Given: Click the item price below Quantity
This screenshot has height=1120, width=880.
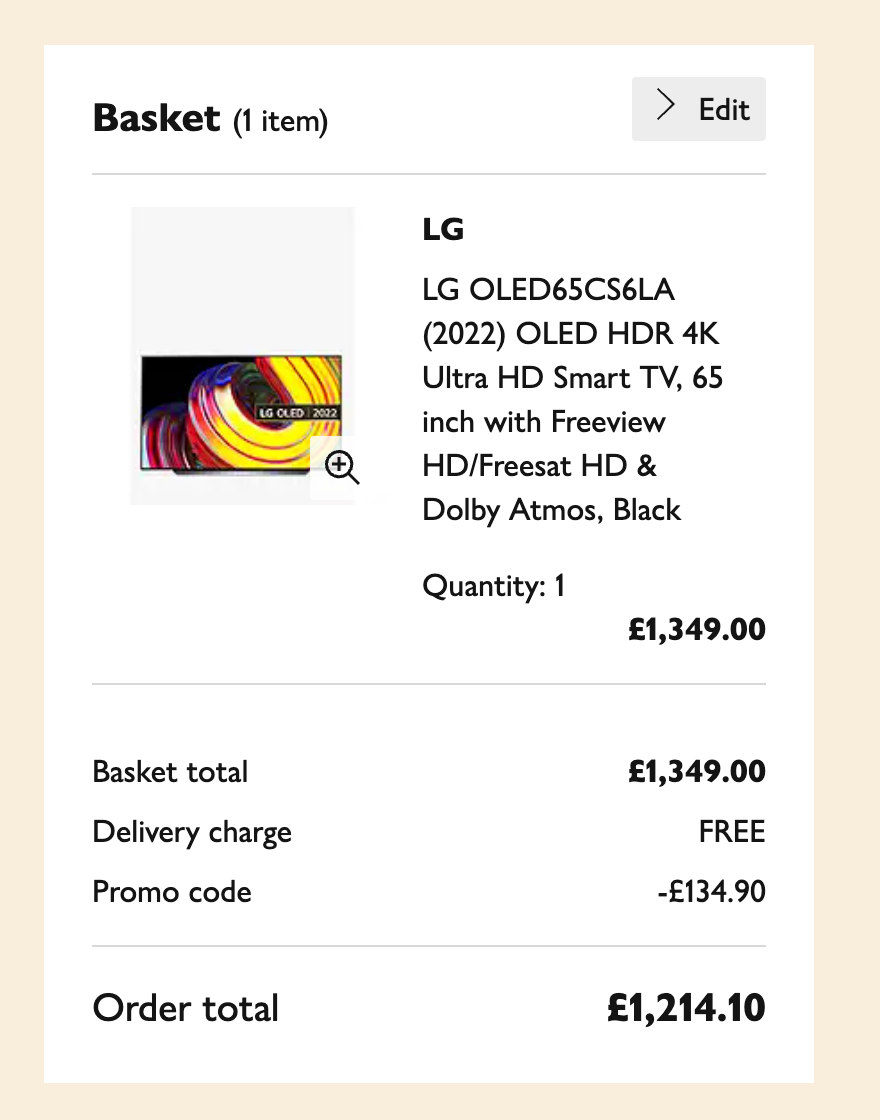Looking at the screenshot, I should 696,629.
